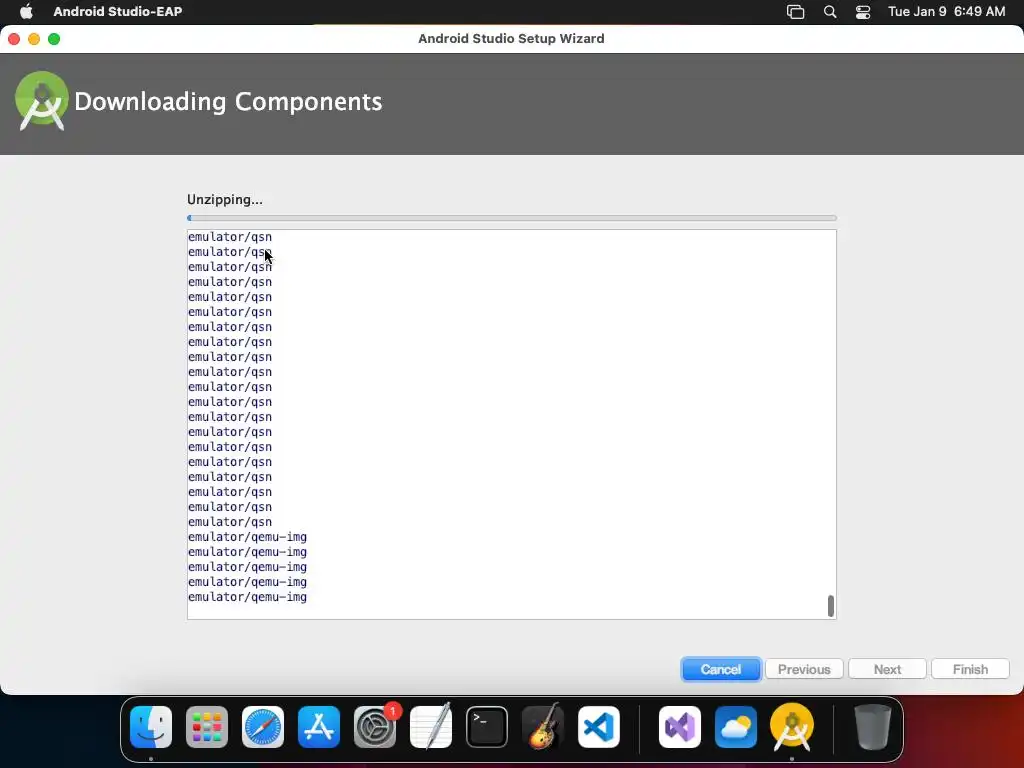Launch Launchpad from the dock
1024x768 pixels.
[207, 727]
